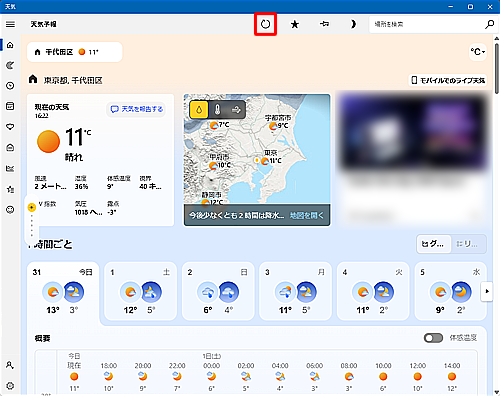Open Home forecast in sidebar
500x396 pixels.
(x=10, y=45)
